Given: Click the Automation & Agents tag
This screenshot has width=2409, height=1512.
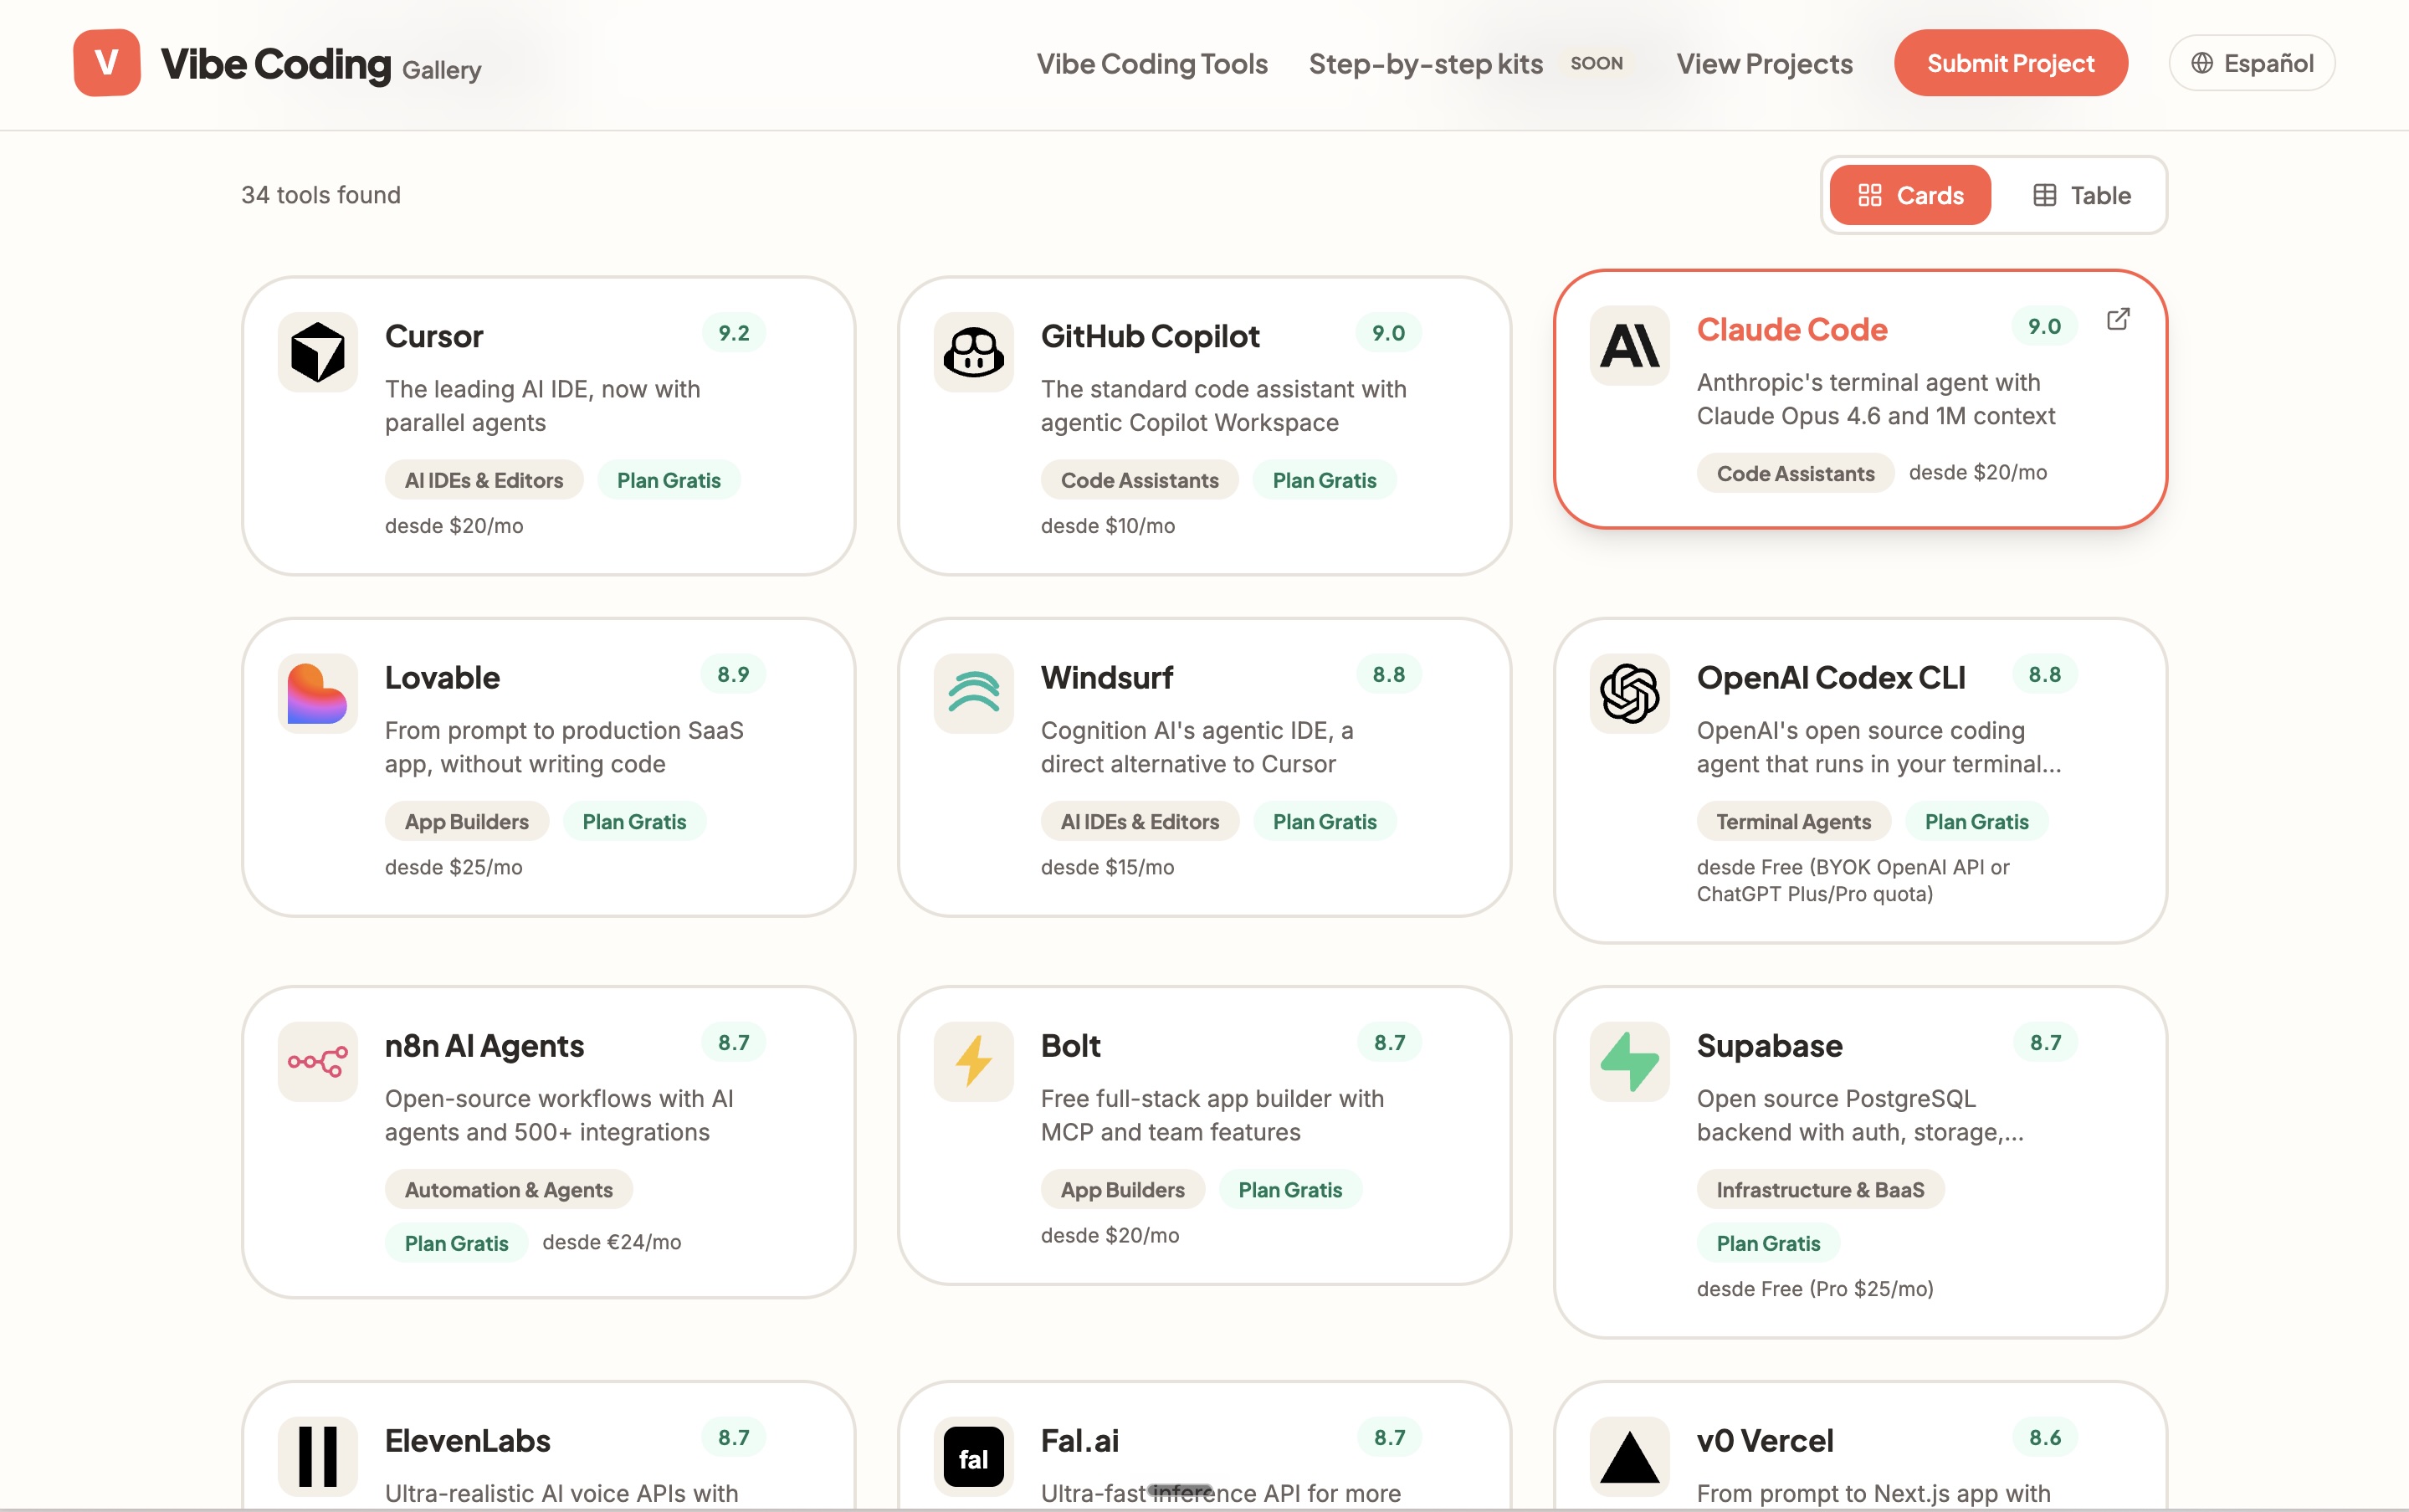Looking at the screenshot, I should coord(509,1189).
